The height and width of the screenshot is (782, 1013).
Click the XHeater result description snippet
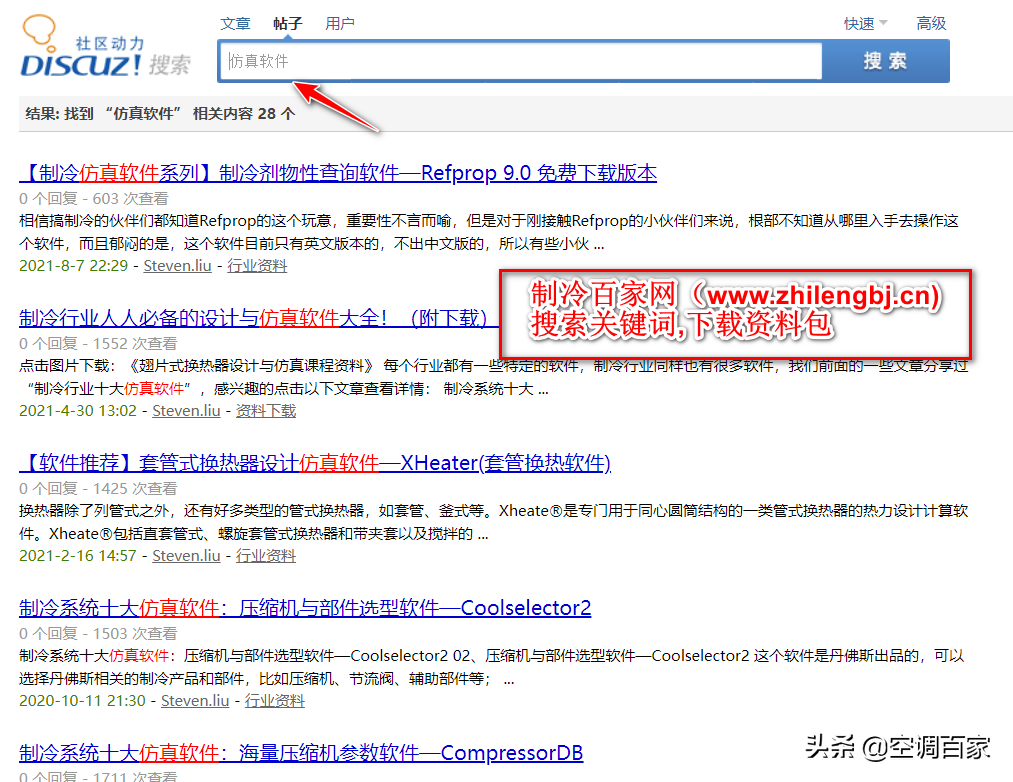coord(494,522)
